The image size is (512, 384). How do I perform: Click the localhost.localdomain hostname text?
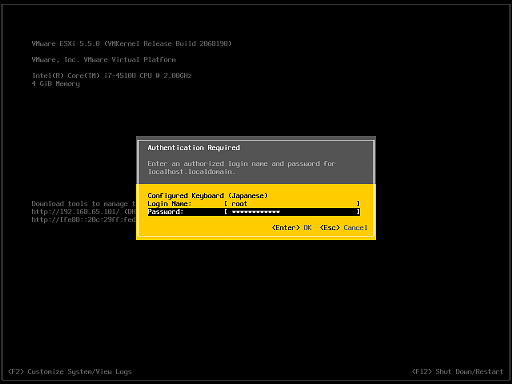tap(191, 172)
